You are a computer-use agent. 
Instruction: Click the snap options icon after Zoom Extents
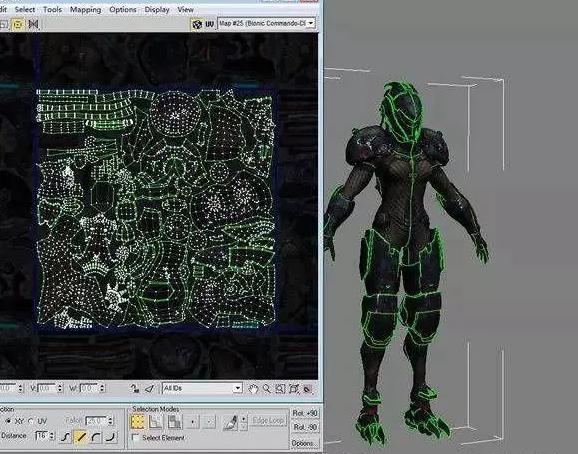307,388
